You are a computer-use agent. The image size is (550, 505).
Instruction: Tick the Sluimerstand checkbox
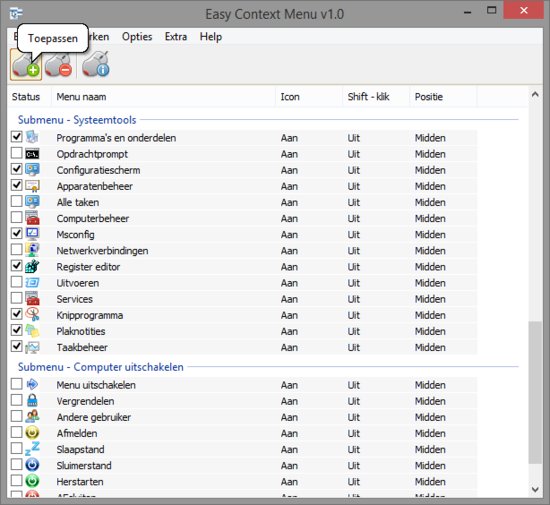coord(16,464)
